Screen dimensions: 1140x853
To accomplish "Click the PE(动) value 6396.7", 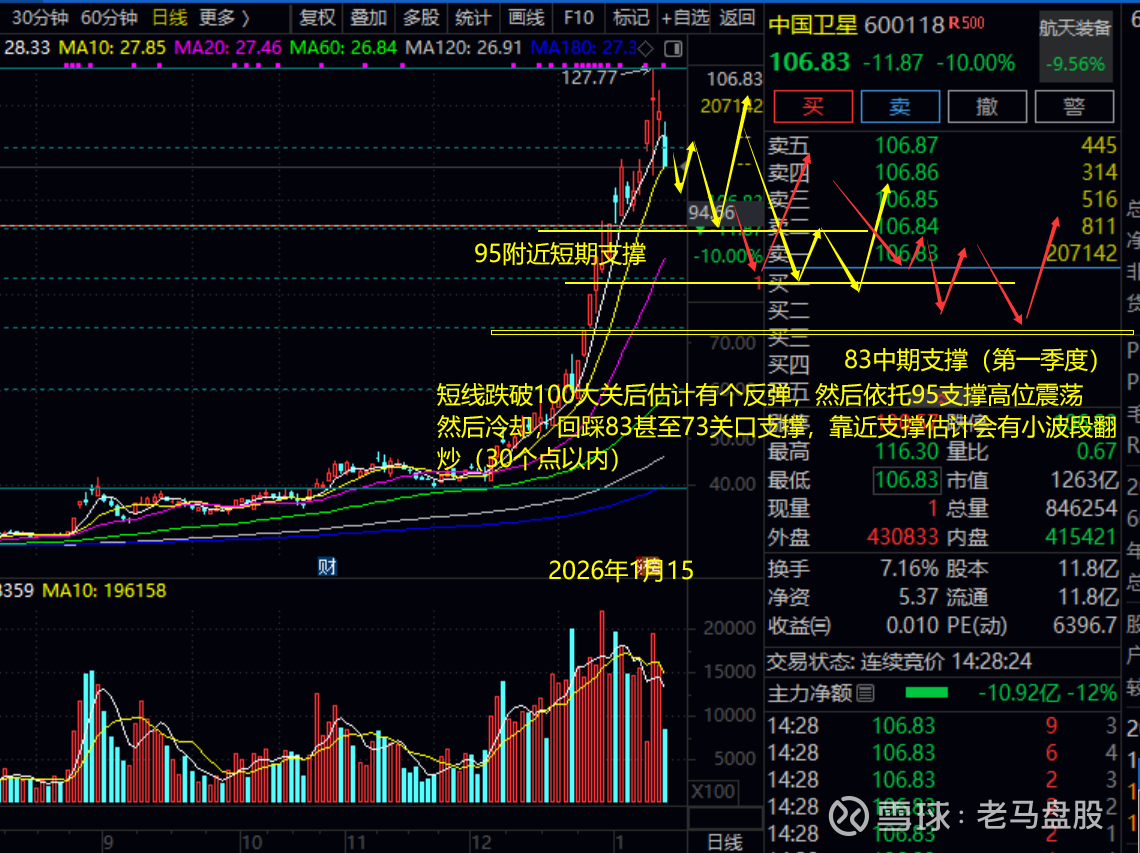I will point(1084,625).
